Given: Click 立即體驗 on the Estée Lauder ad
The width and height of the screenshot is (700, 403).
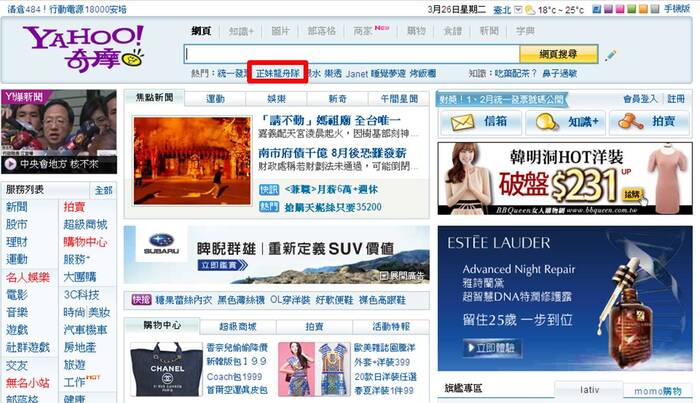Looking at the screenshot, I should (492, 348).
